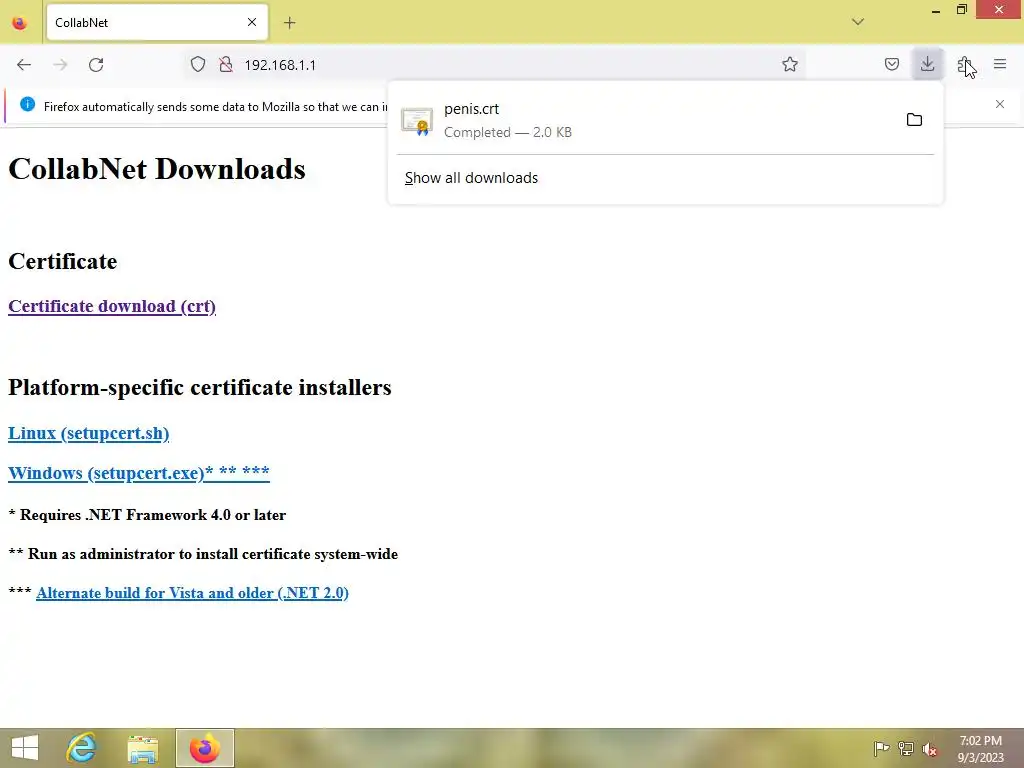This screenshot has height=768, width=1024.
Task: Click the info icon in notification bar
Action: [x=27, y=104]
